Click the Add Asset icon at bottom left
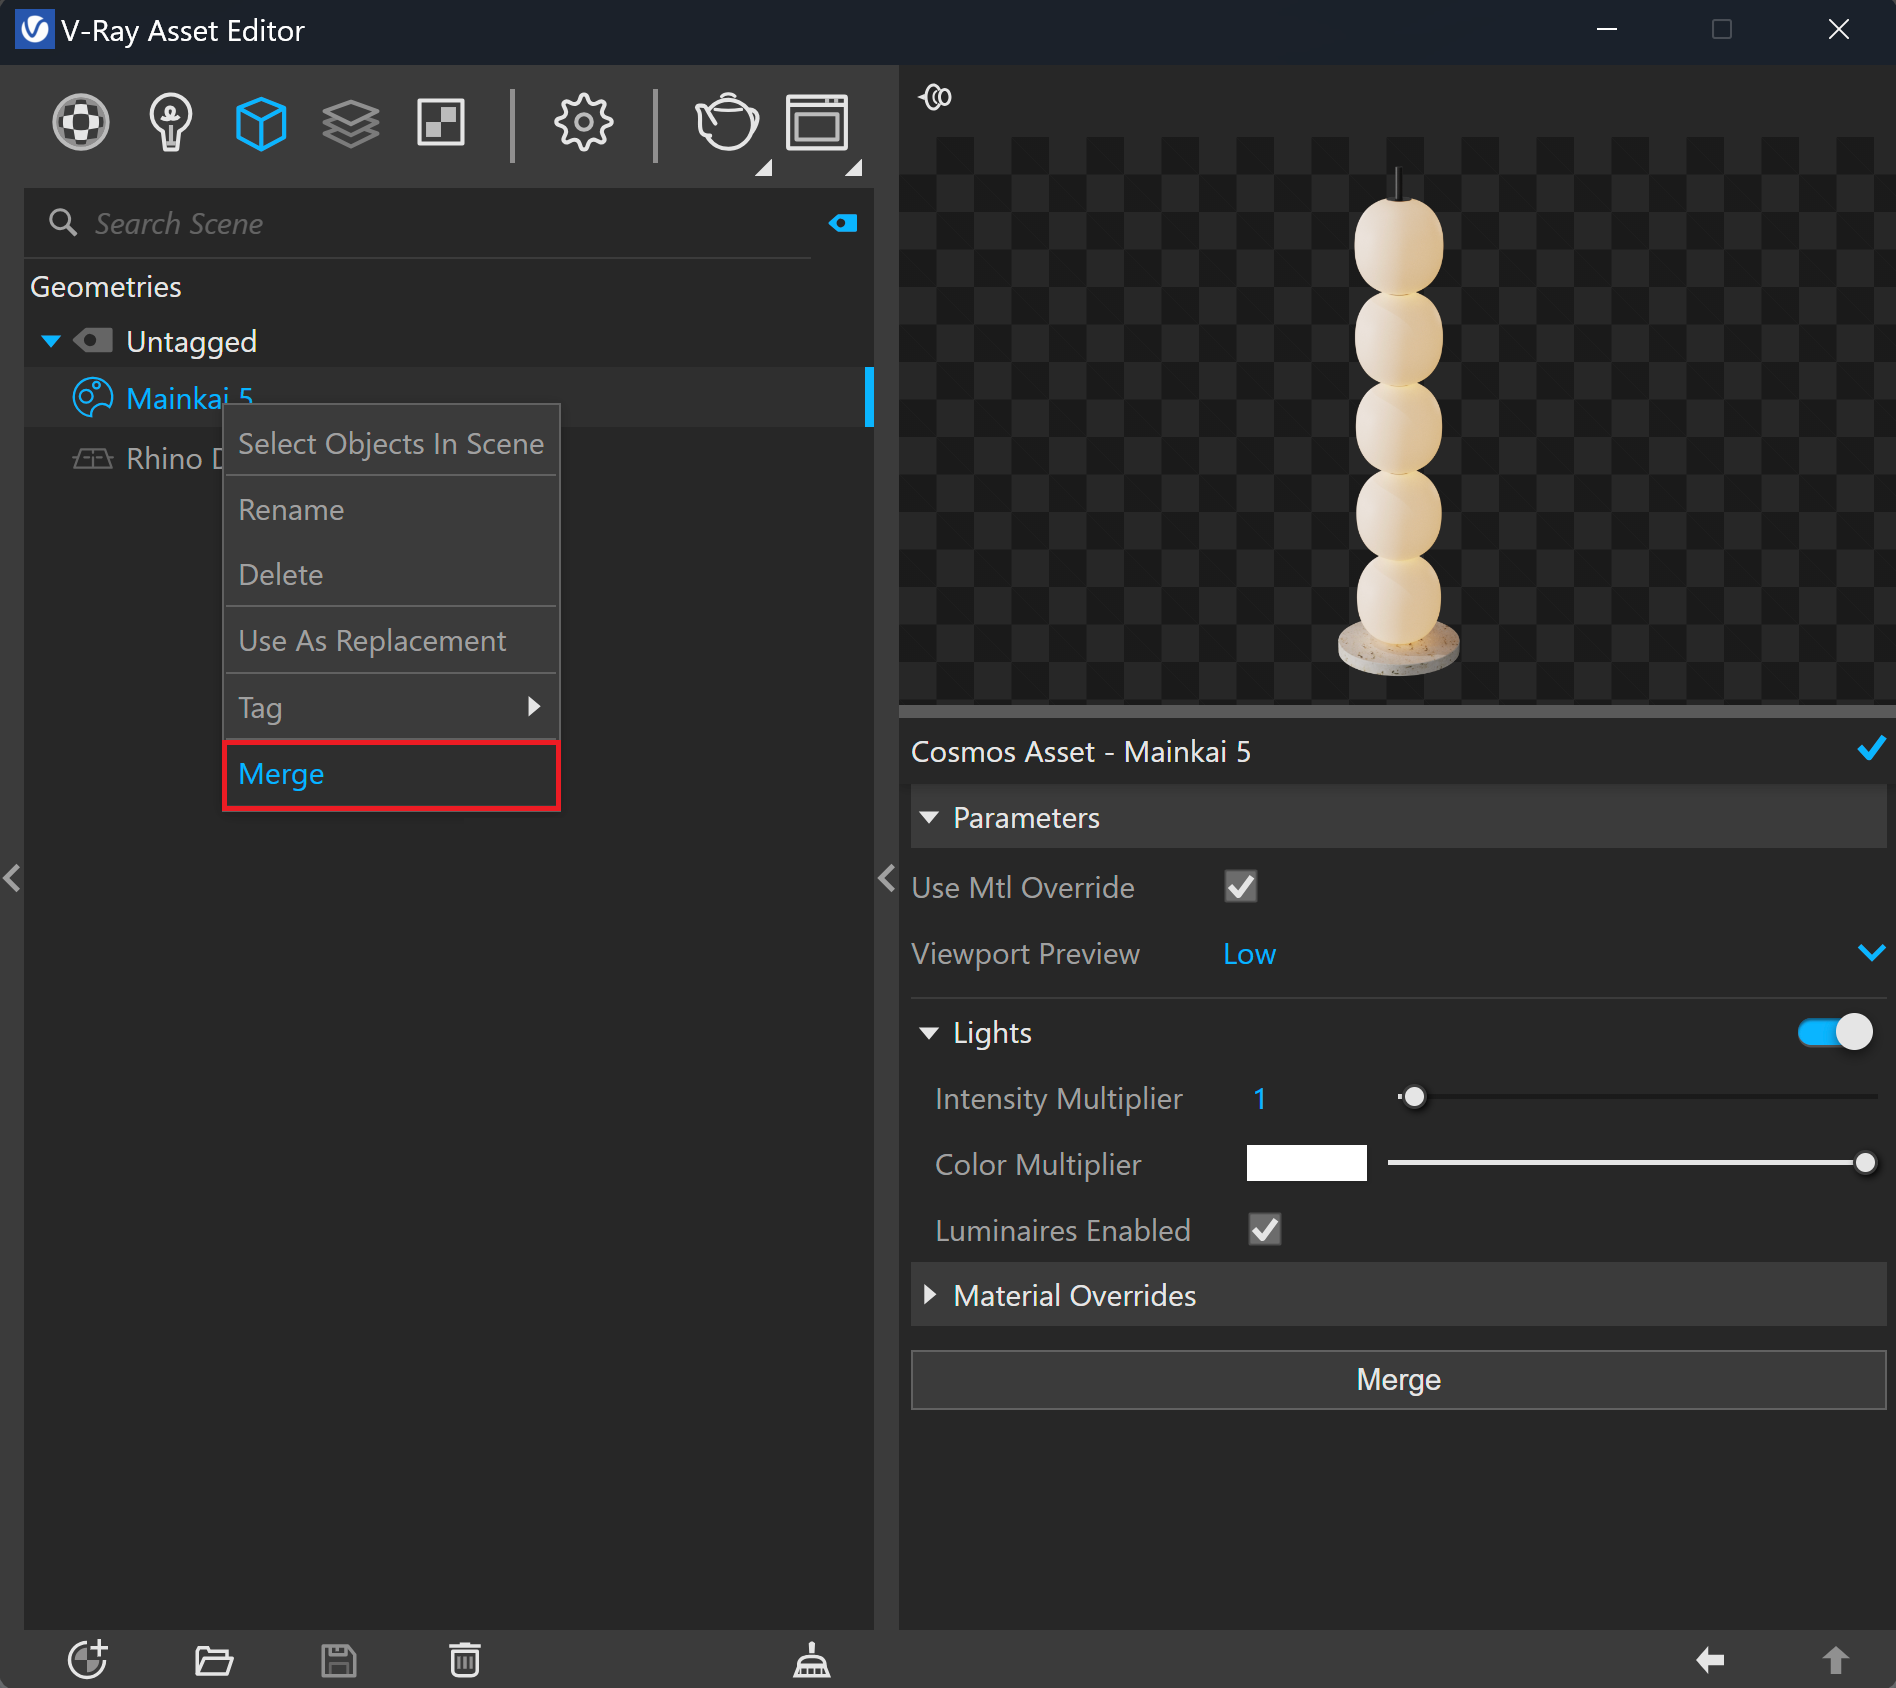The height and width of the screenshot is (1688, 1896). [x=88, y=1659]
